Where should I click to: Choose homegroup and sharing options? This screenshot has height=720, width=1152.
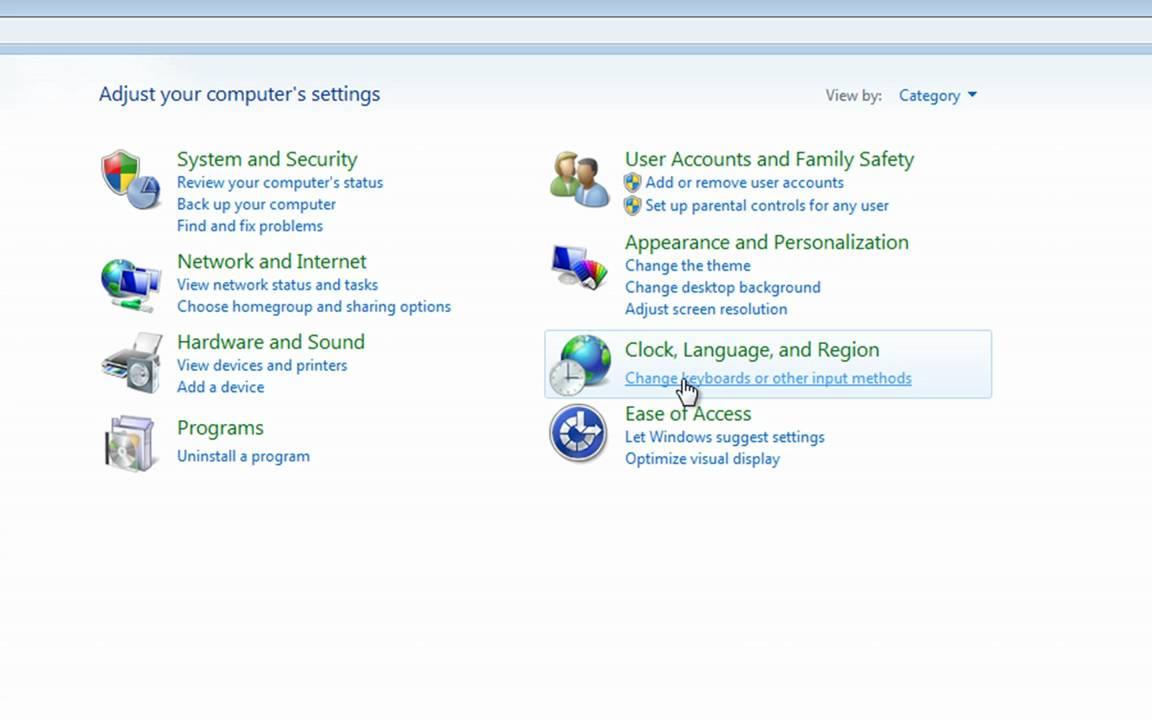(x=314, y=306)
